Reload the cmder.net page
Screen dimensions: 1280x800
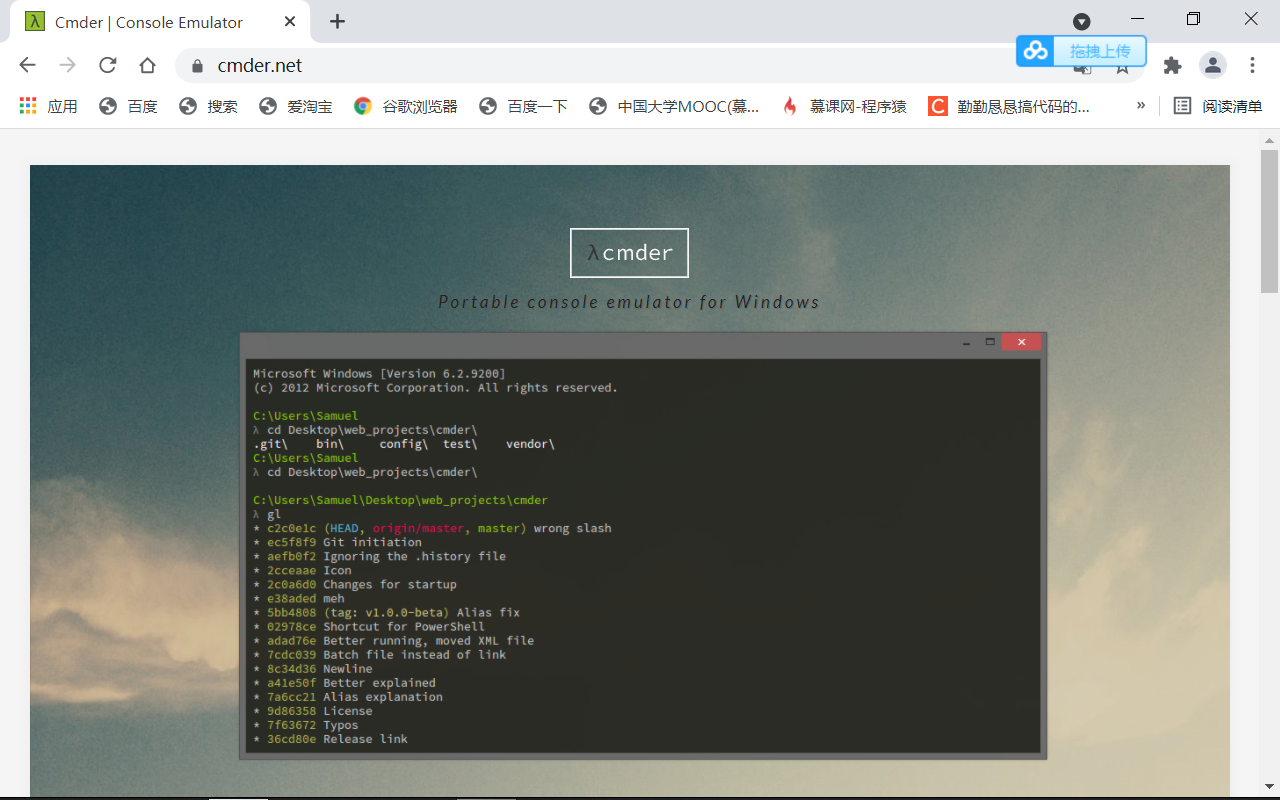tap(107, 65)
